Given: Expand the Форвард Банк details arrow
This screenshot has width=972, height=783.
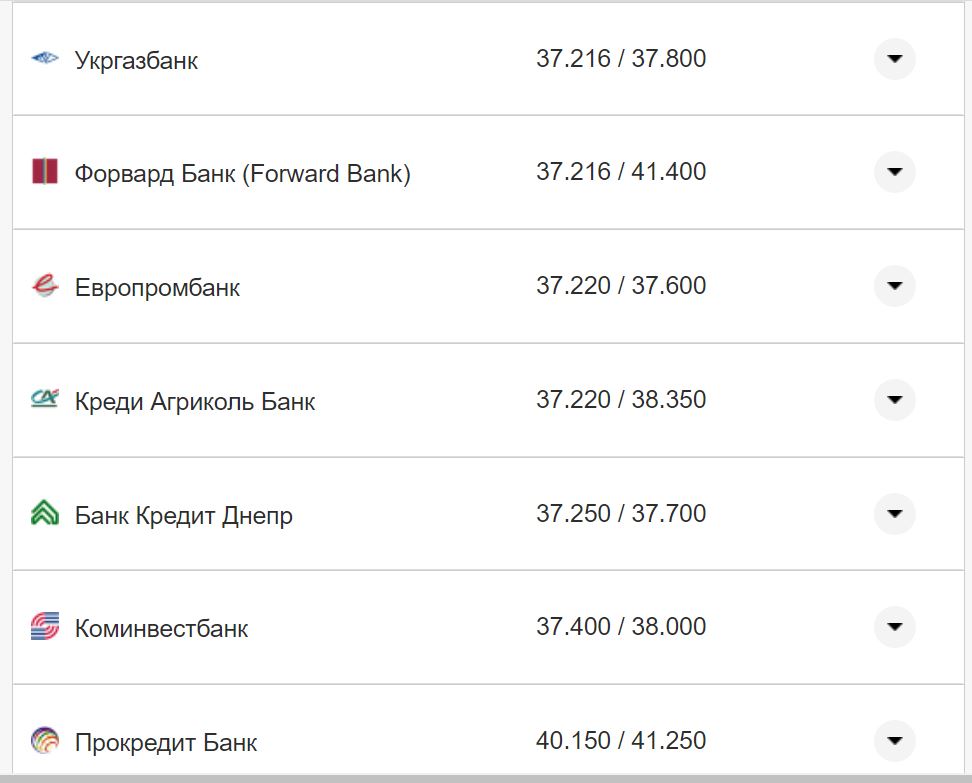Looking at the screenshot, I should 895,172.
